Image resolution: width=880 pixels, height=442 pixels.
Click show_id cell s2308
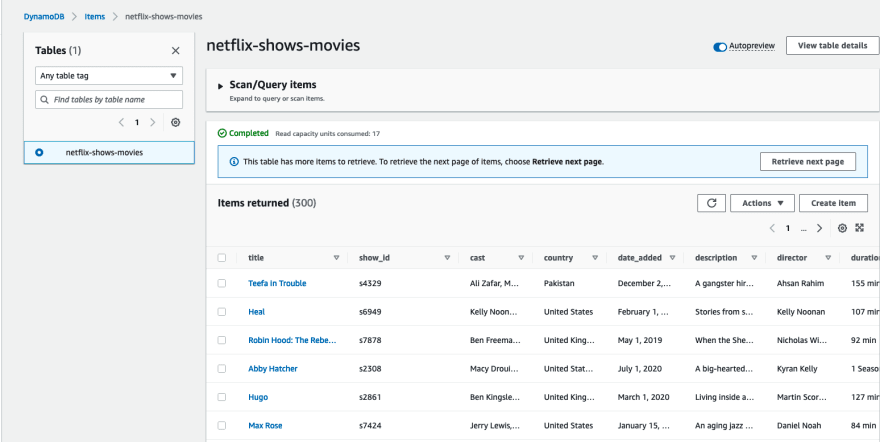[370, 369]
